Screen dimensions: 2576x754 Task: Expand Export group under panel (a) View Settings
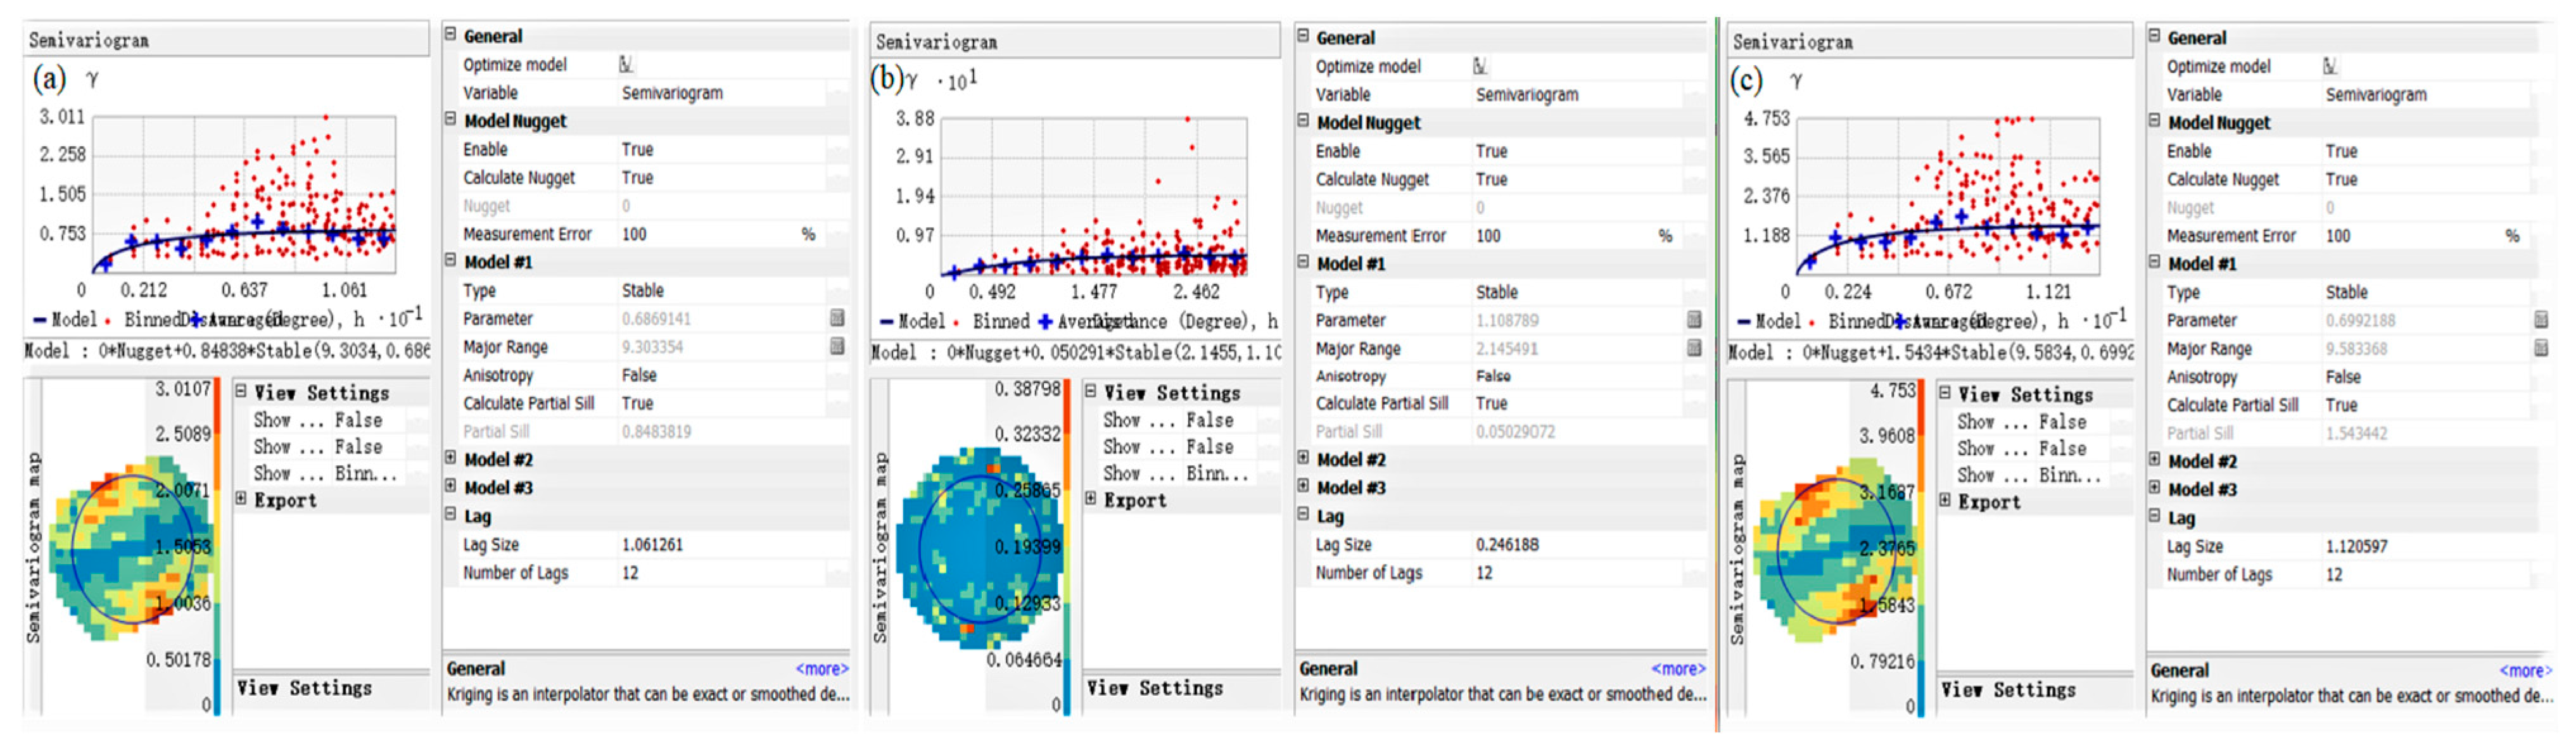tap(241, 498)
